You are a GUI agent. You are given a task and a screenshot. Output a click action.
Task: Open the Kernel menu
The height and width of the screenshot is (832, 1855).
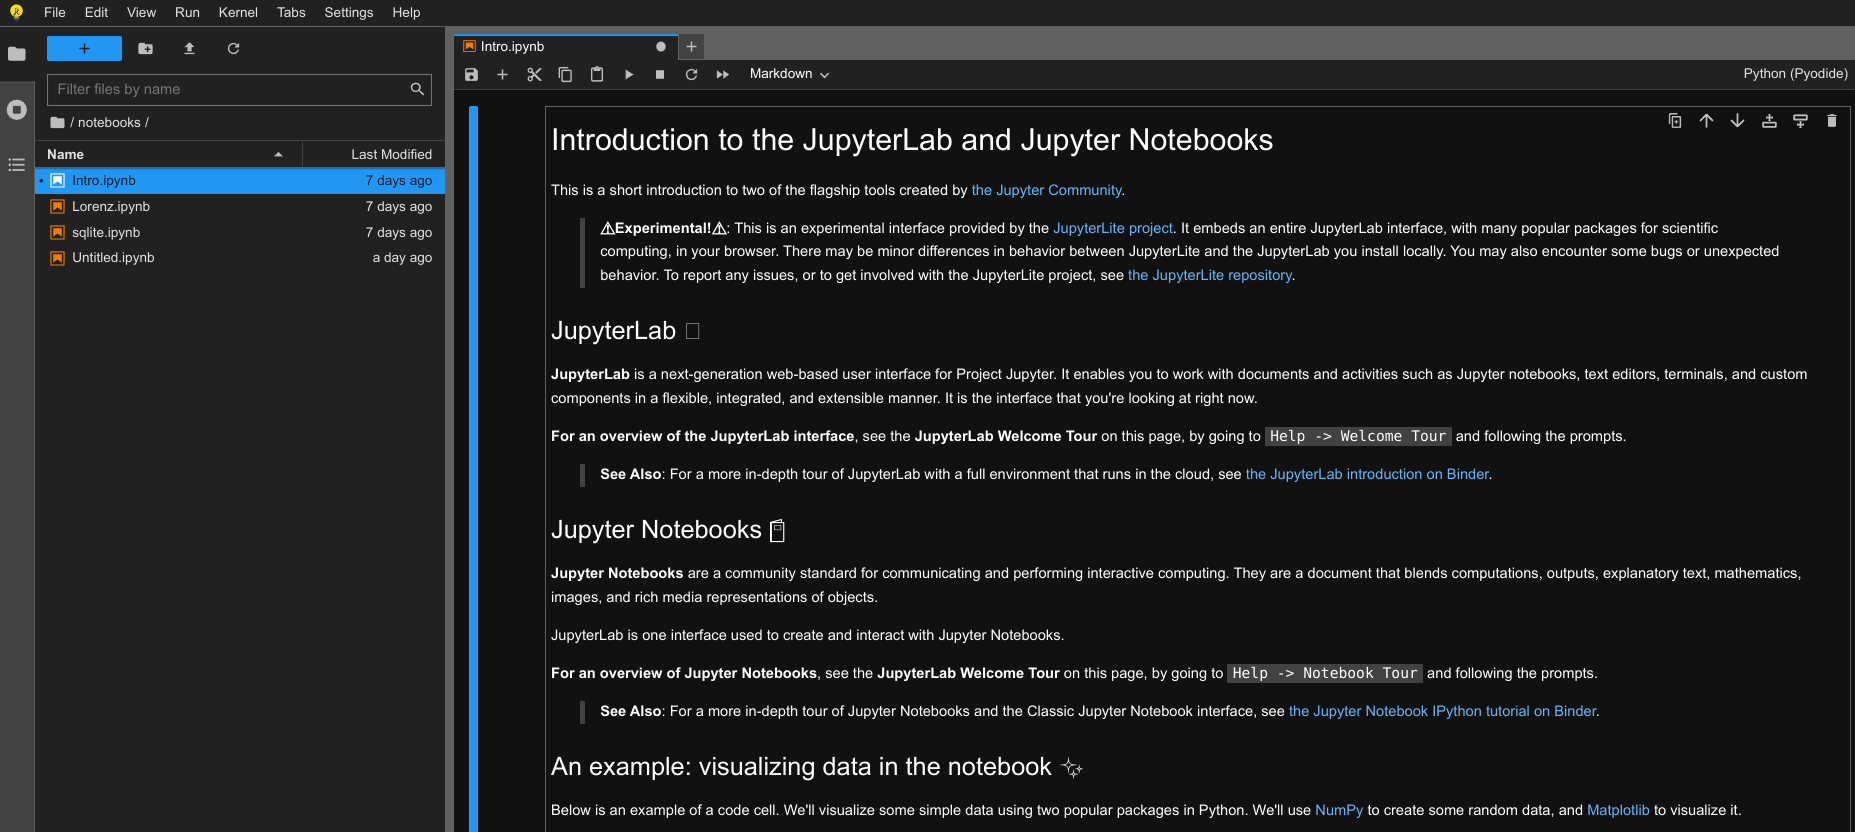coord(238,12)
